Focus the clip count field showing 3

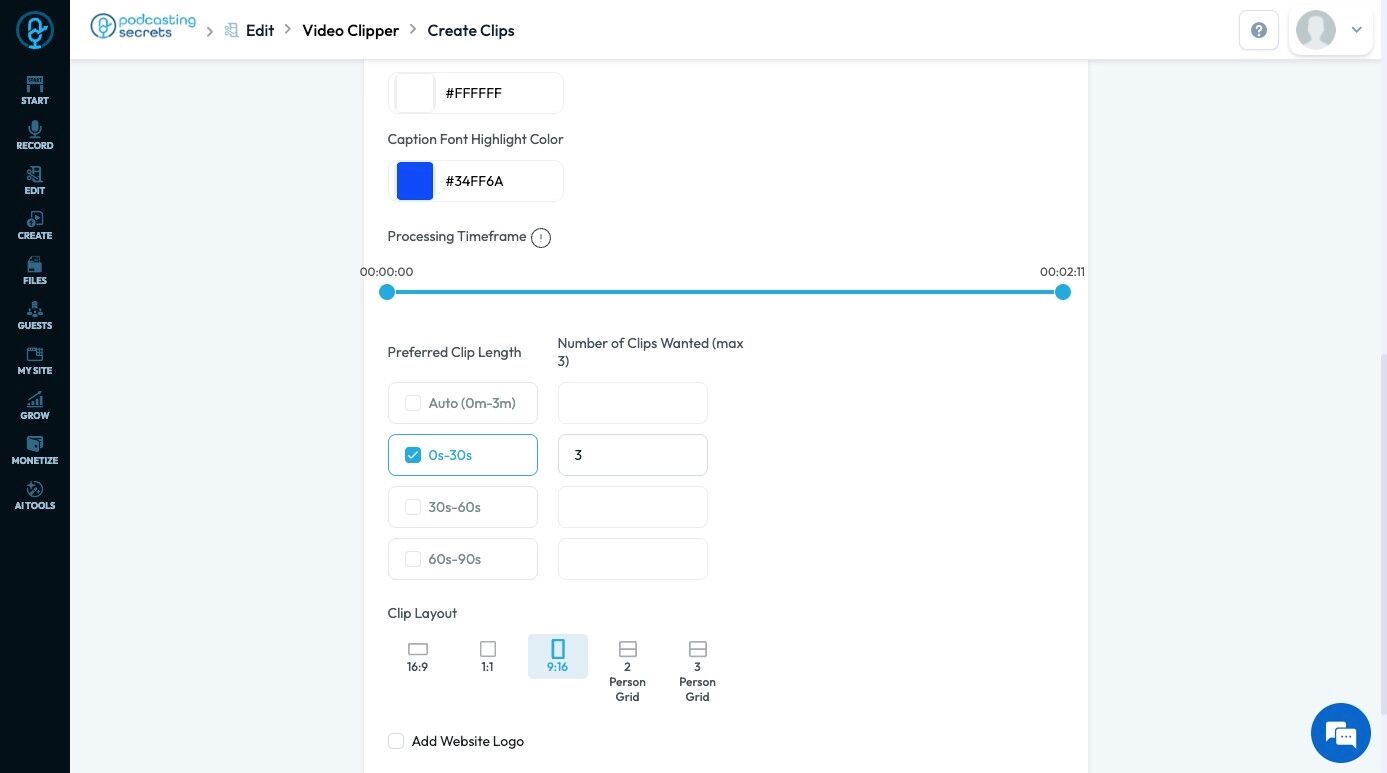tap(633, 455)
